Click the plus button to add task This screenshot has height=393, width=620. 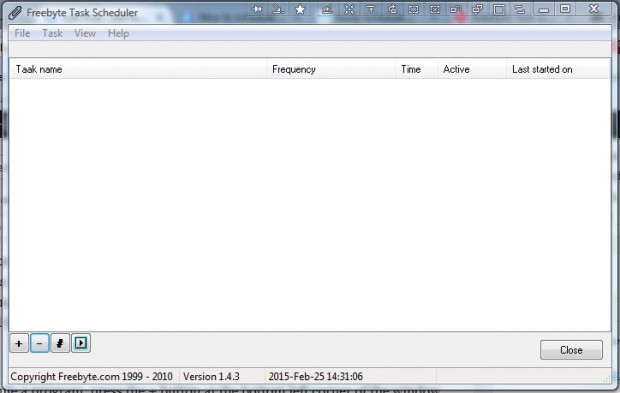coord(19,343)
